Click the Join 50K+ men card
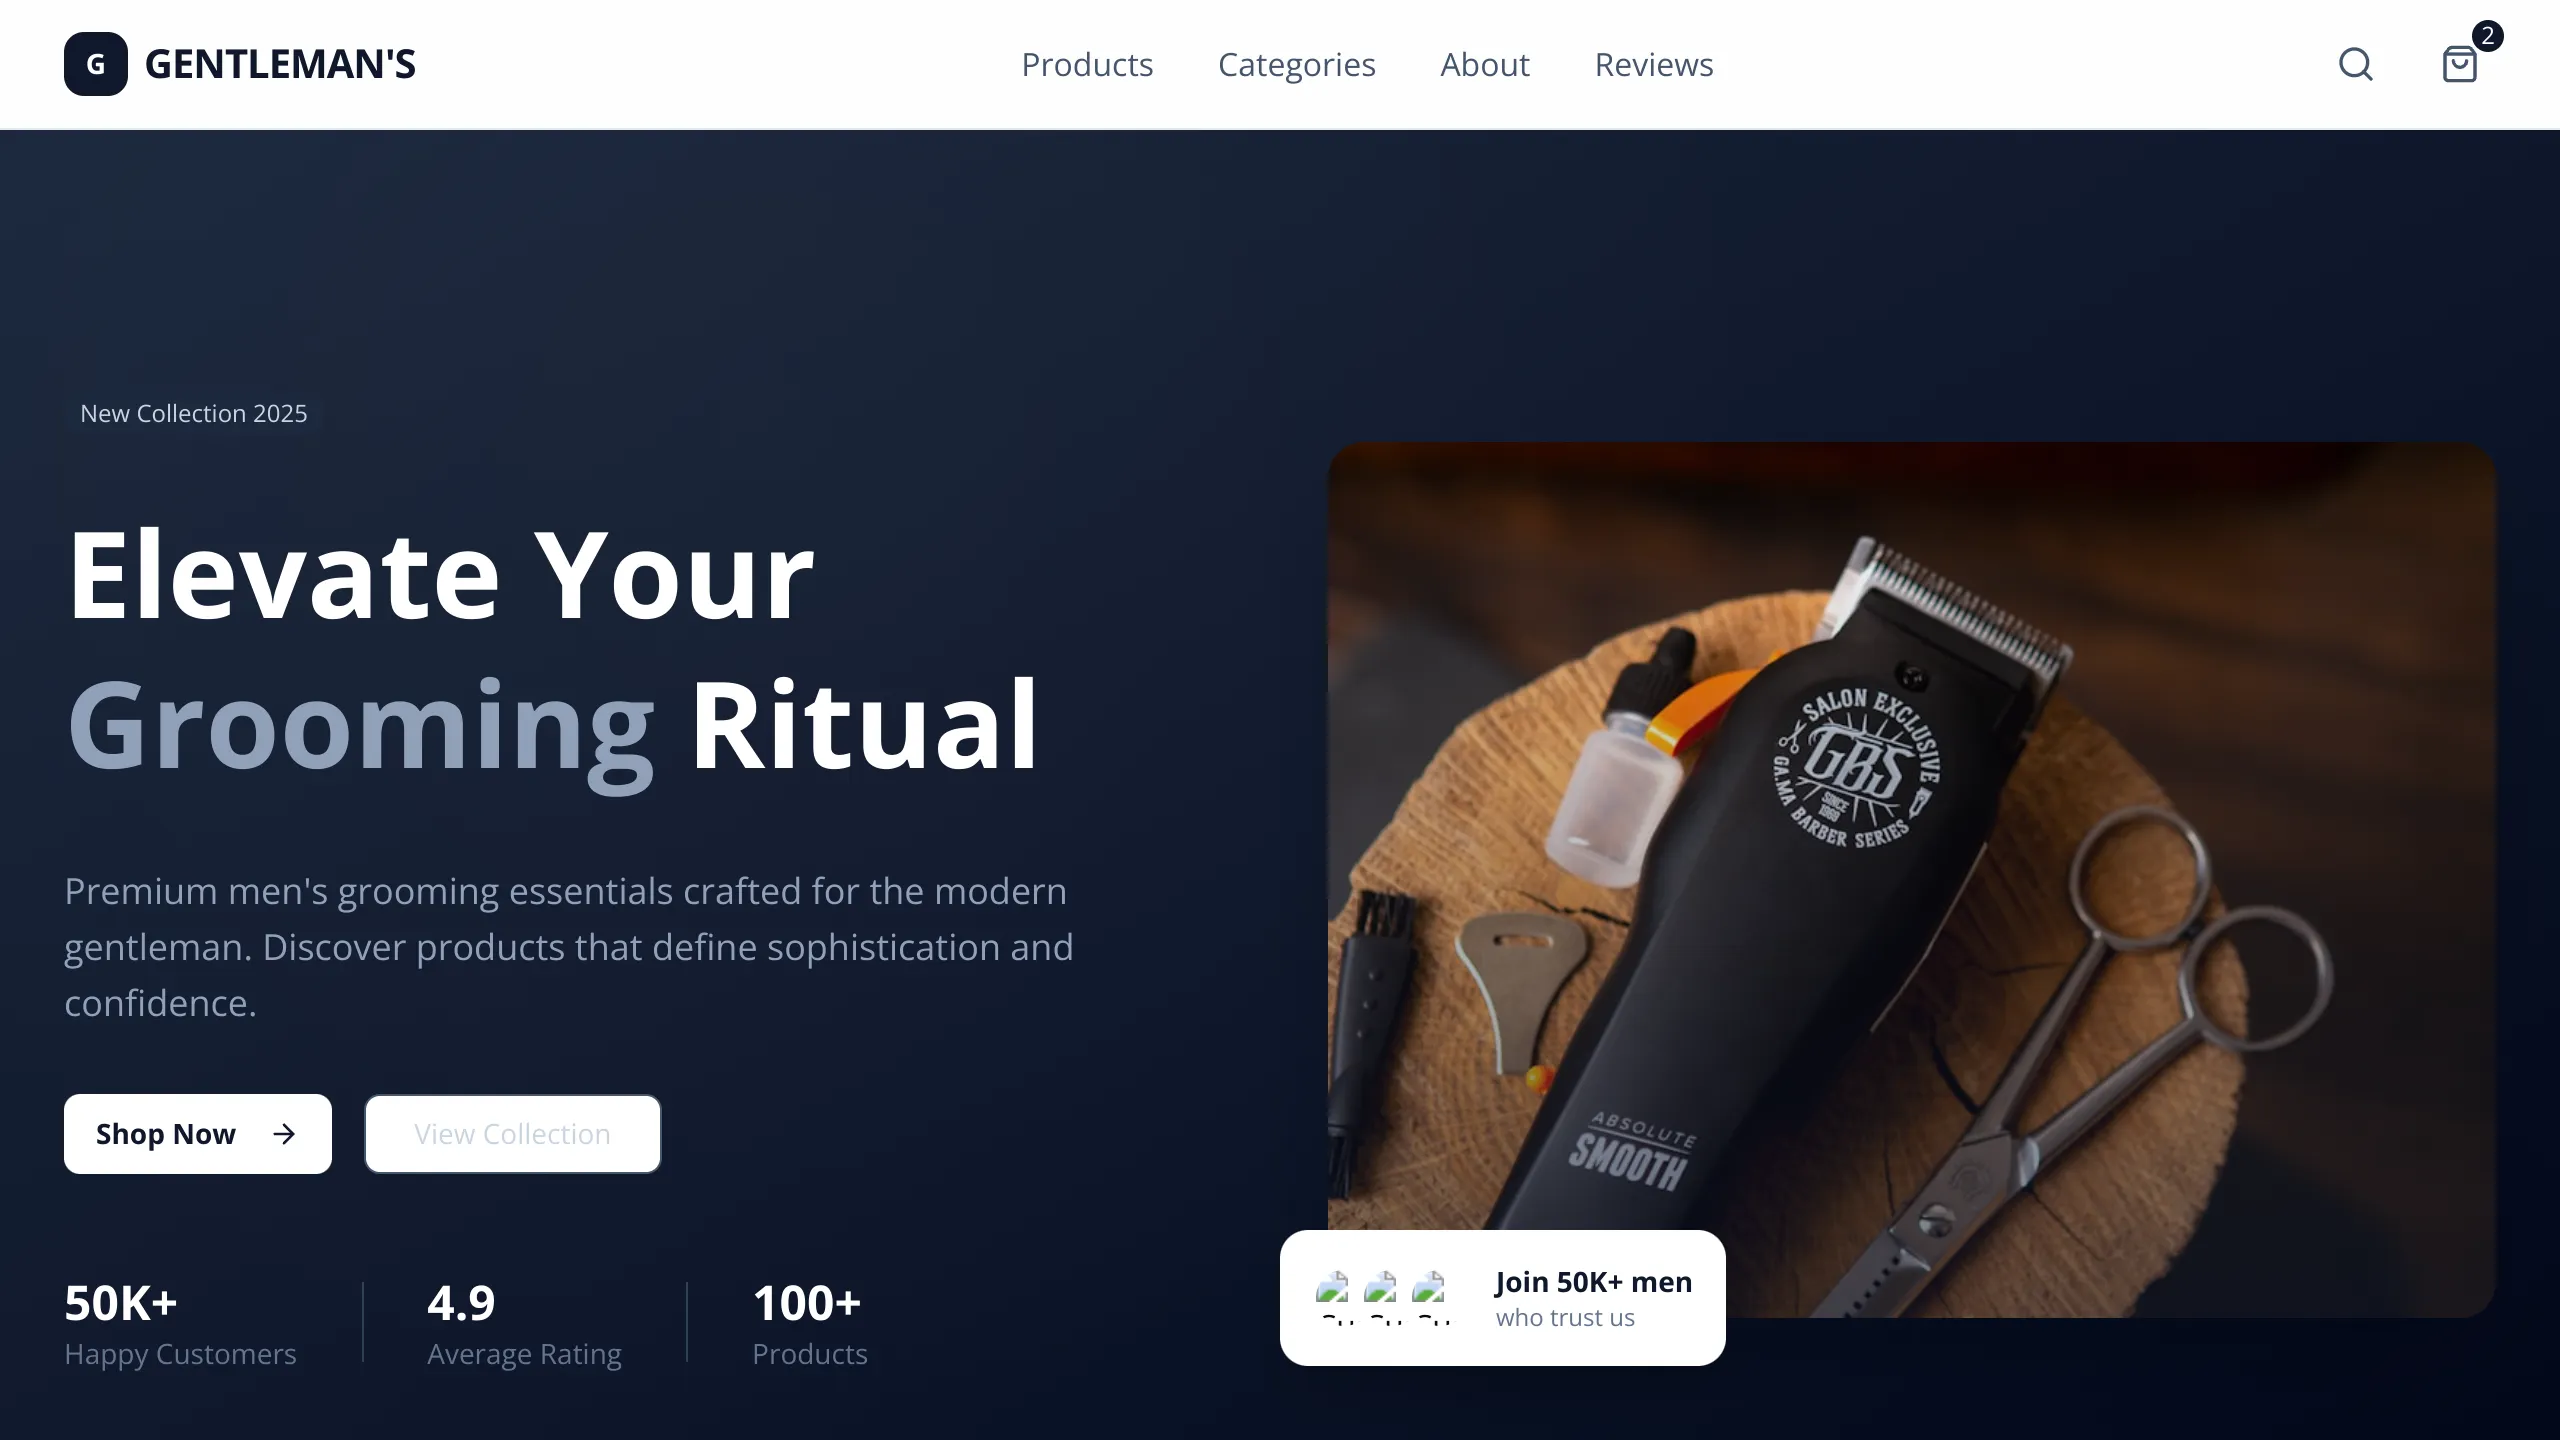The image size is (2560, 1440). point(1503,1298)
